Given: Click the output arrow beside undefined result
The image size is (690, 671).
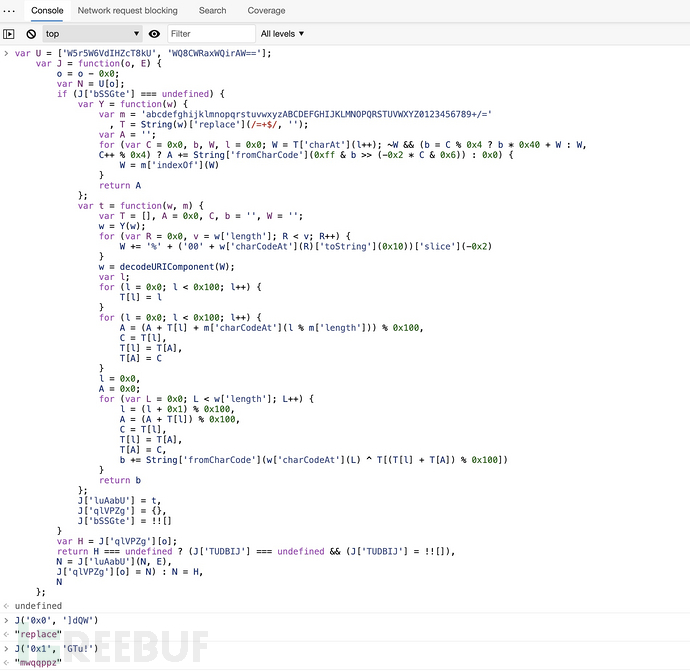Looking at the screenshot, I should [x=7, y=606].
